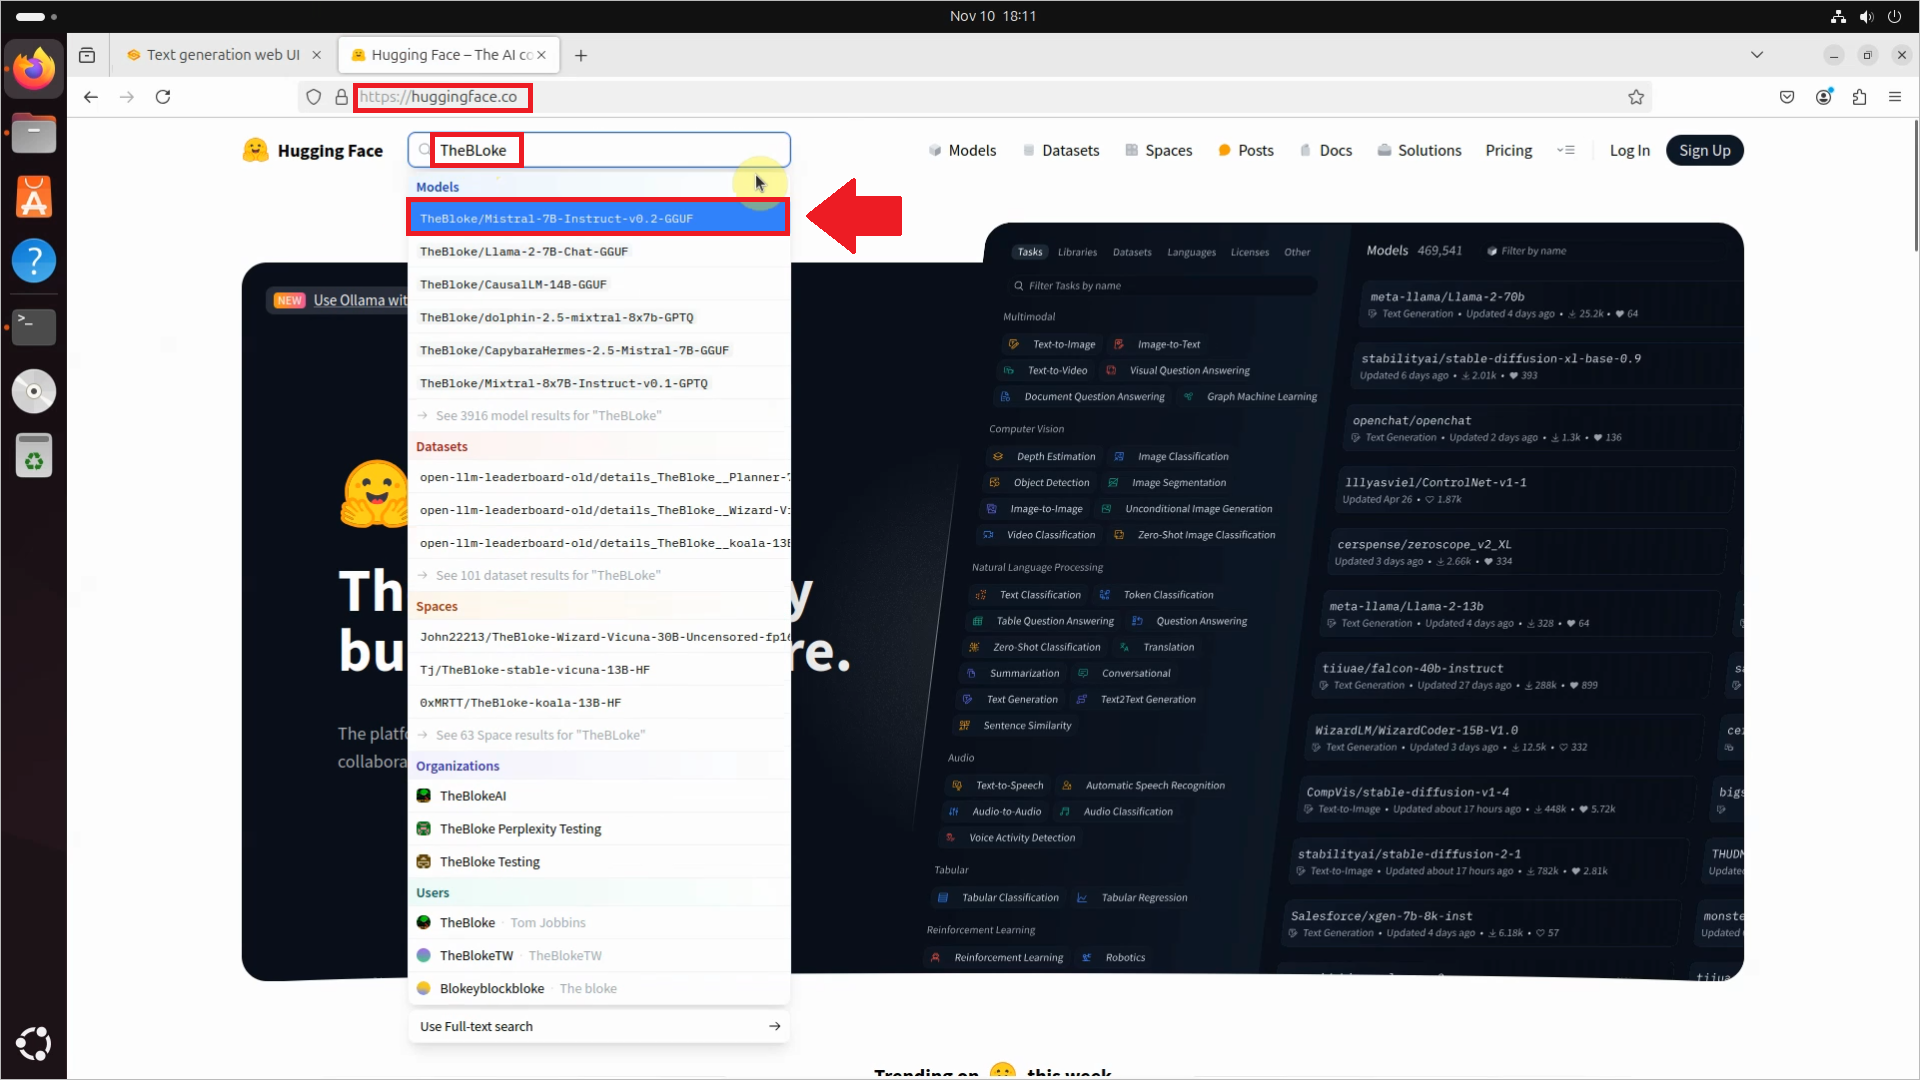Expand the list all tabs chevron

pos(1757,55)
